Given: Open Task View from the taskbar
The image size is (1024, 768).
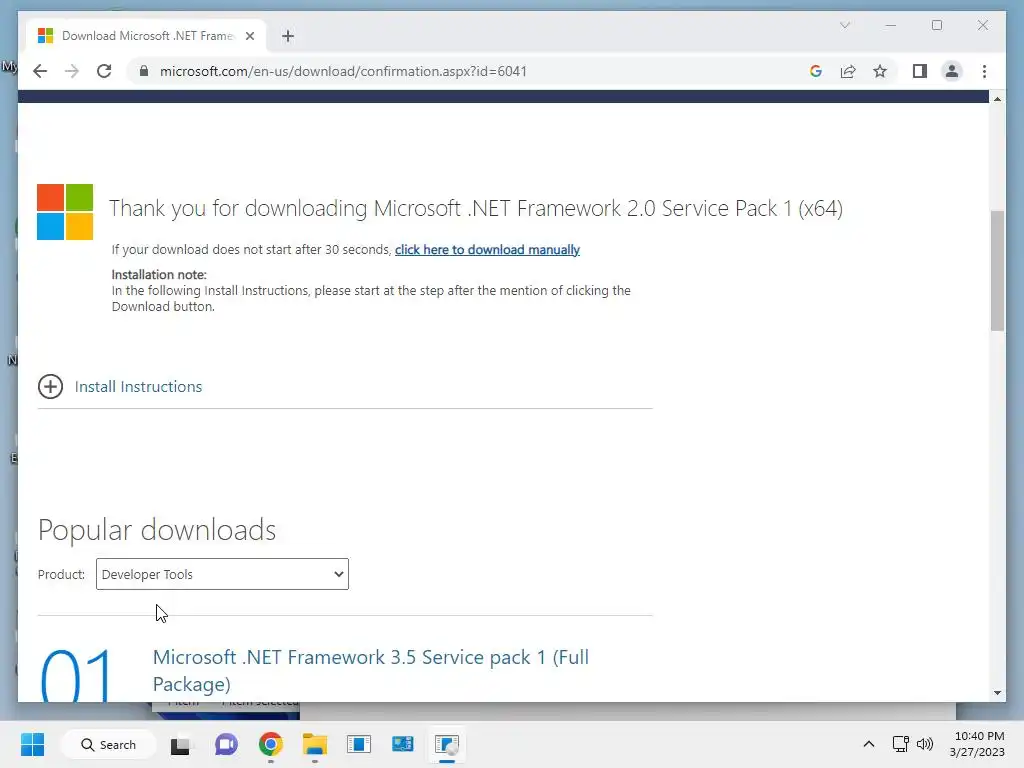Looking at the screenshot, I should tap(180, 744).
